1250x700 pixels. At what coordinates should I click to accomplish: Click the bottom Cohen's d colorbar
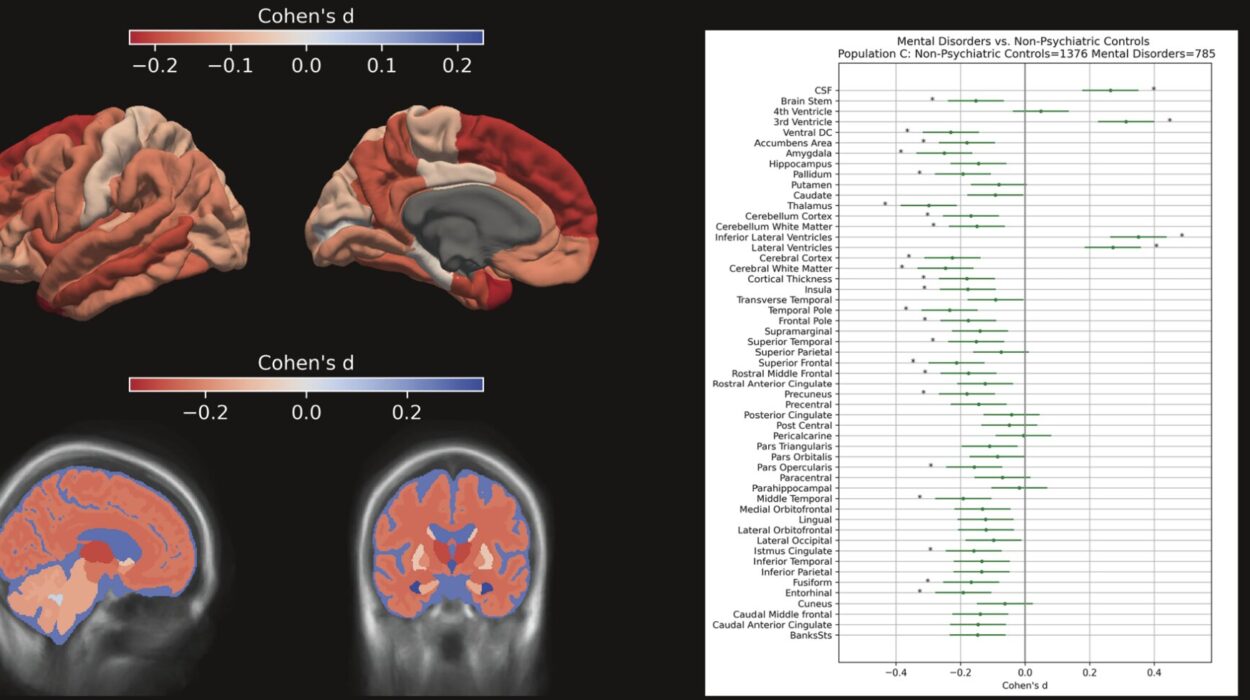coord(305,385)
